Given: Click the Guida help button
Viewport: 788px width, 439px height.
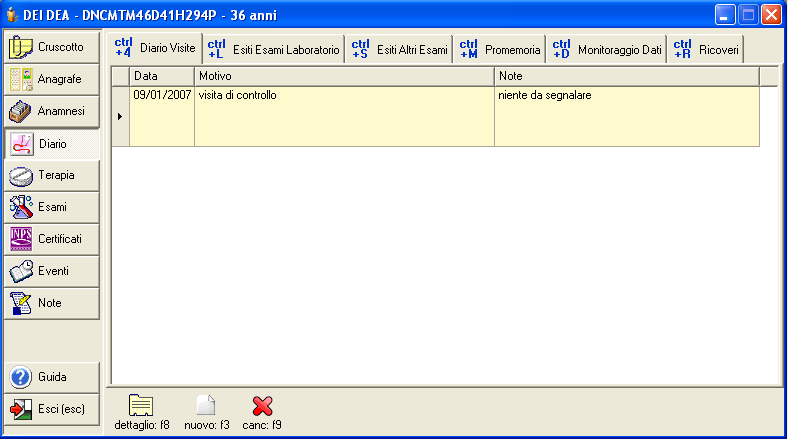Looking at the screenshot, I should (x=52, y=377).
